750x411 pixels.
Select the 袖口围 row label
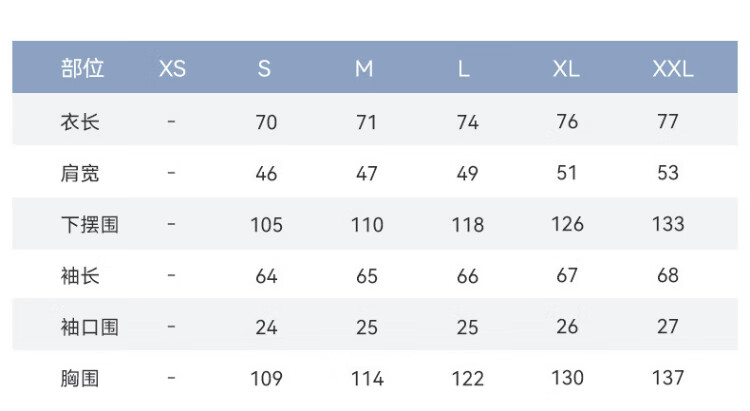(90, 326)
